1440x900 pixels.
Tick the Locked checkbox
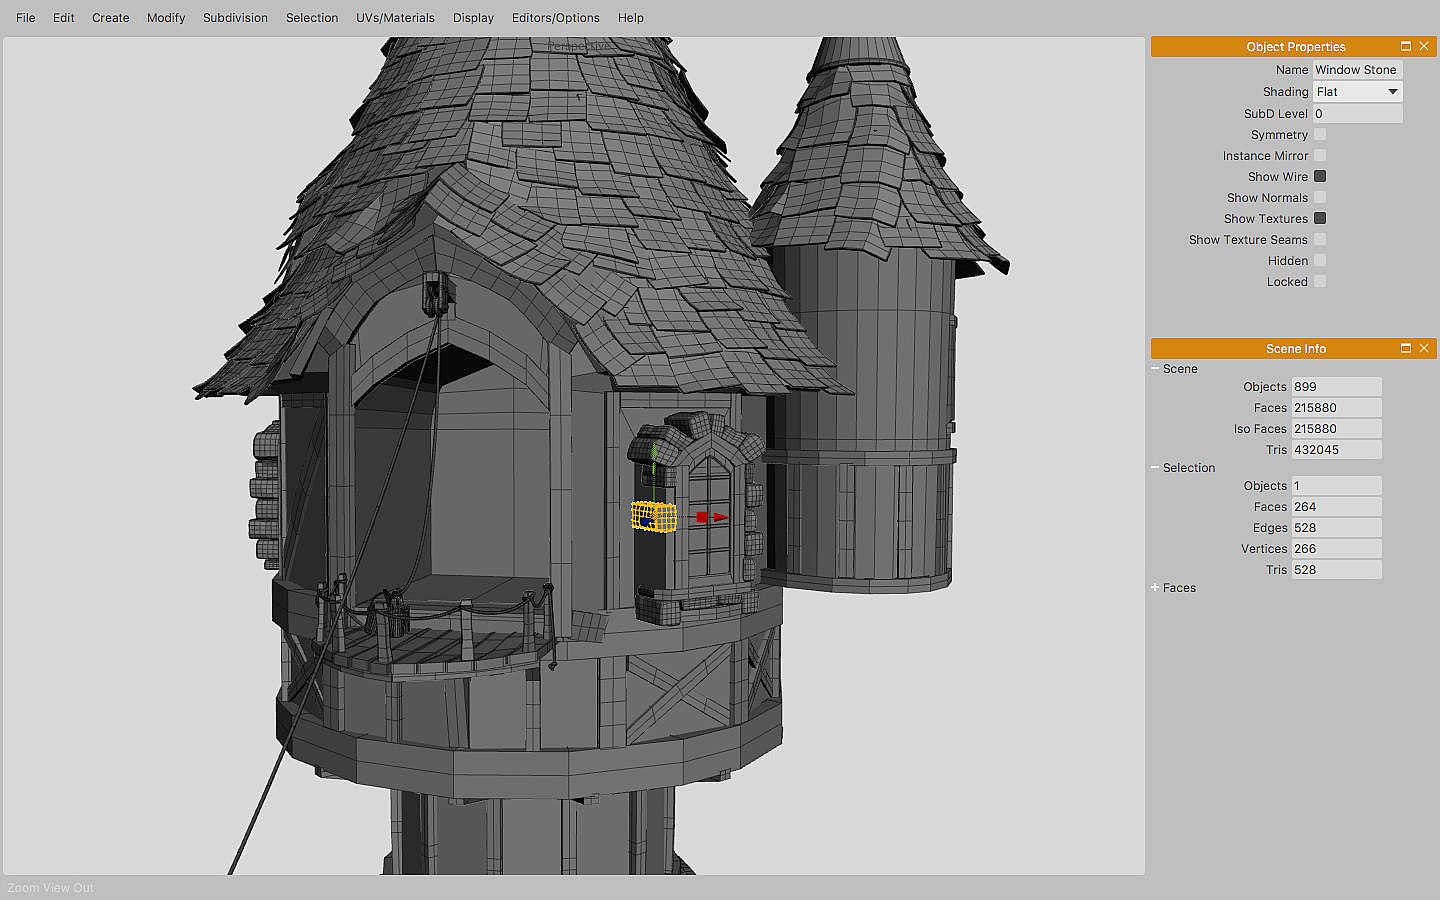pyautogui.click(x=1320, y=282)
